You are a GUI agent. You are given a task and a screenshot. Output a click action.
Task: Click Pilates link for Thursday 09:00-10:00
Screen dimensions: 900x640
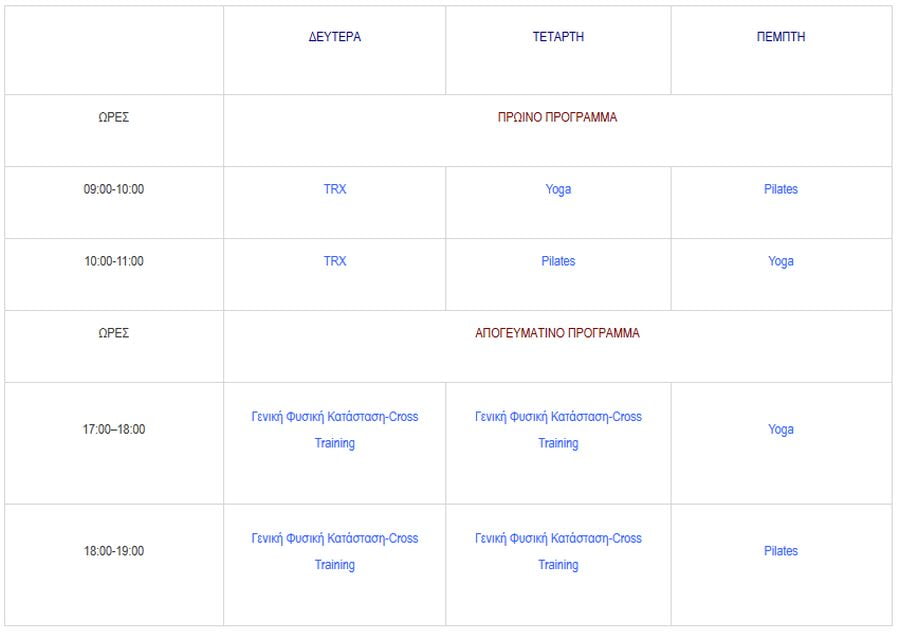pos(781,189)
